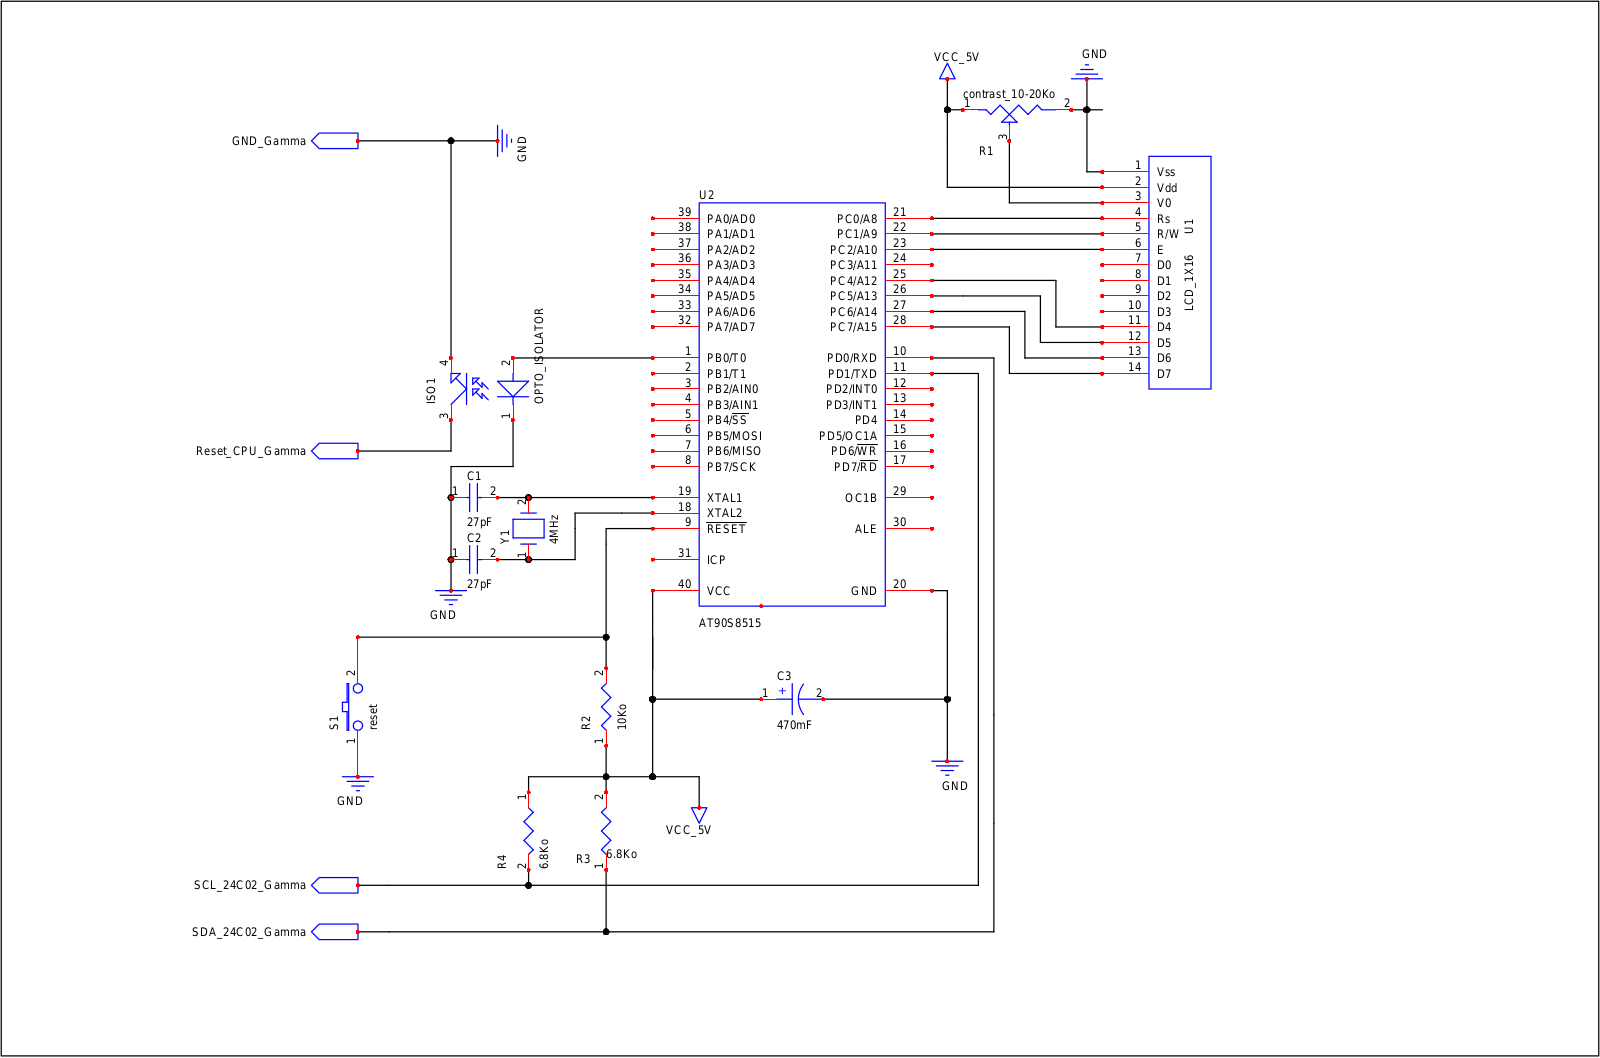Image resolution: width=1600 pixels, height=1058 pixels.
Task: Select resistor R4 symbol
Action: [x=529, y=831]
